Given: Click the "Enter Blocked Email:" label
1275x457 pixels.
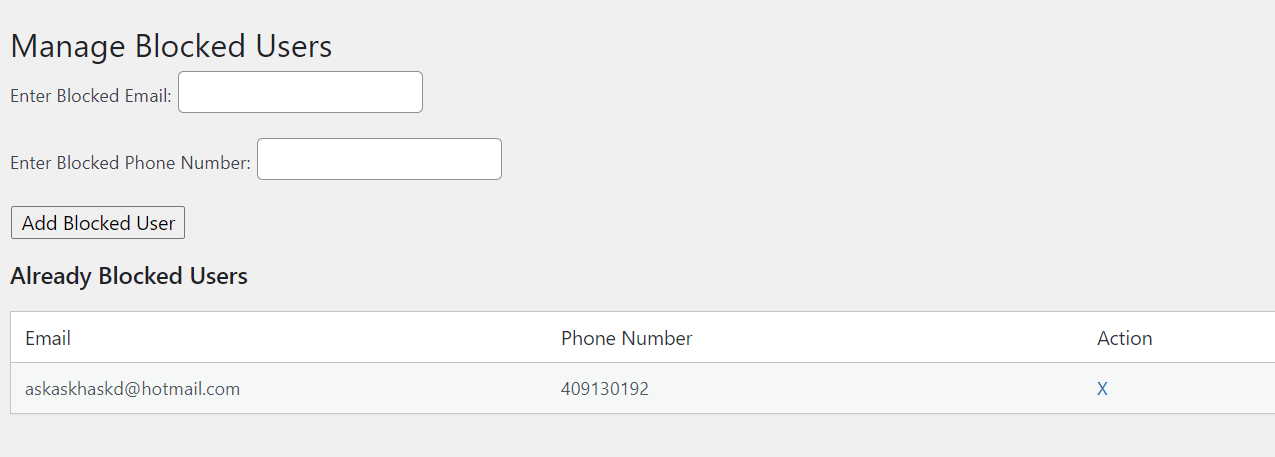Looking at the screenshot, I should tap(91, 96).
